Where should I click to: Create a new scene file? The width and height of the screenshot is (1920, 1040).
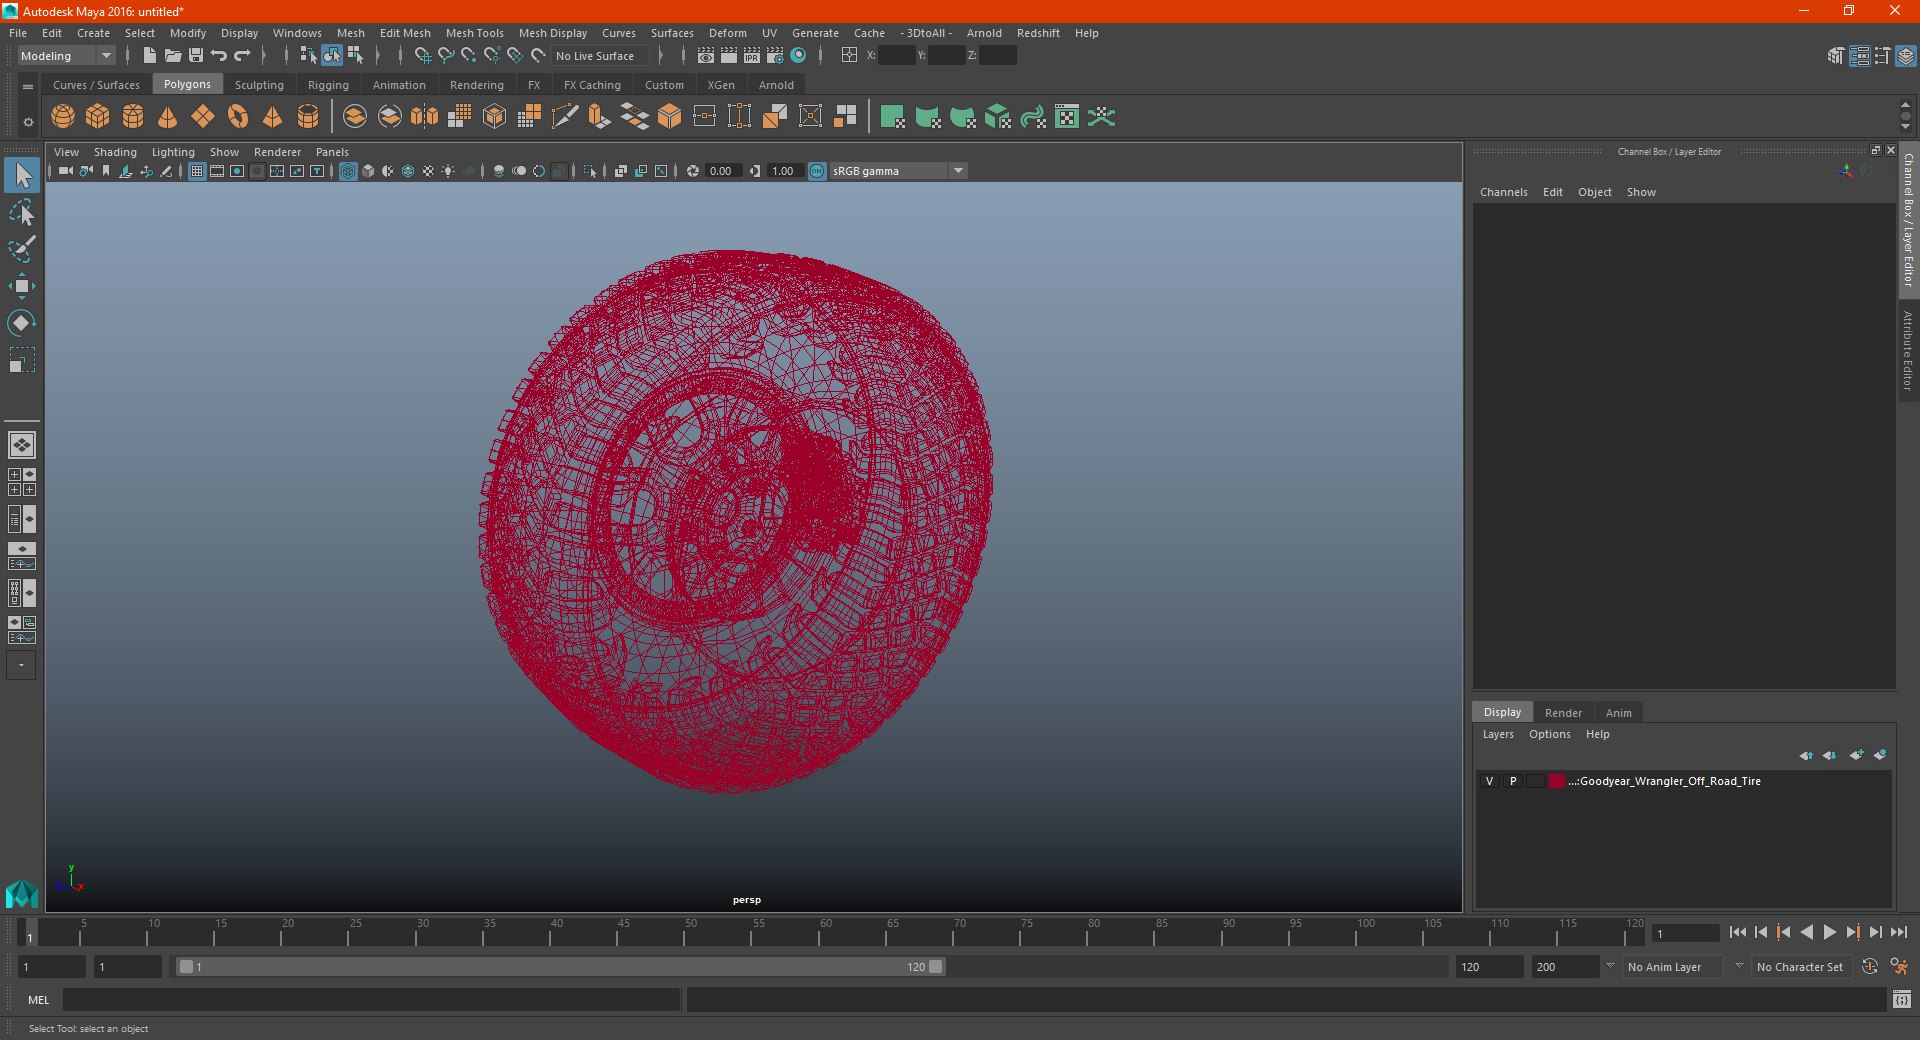pyautogui.click(x=149, y=56)
